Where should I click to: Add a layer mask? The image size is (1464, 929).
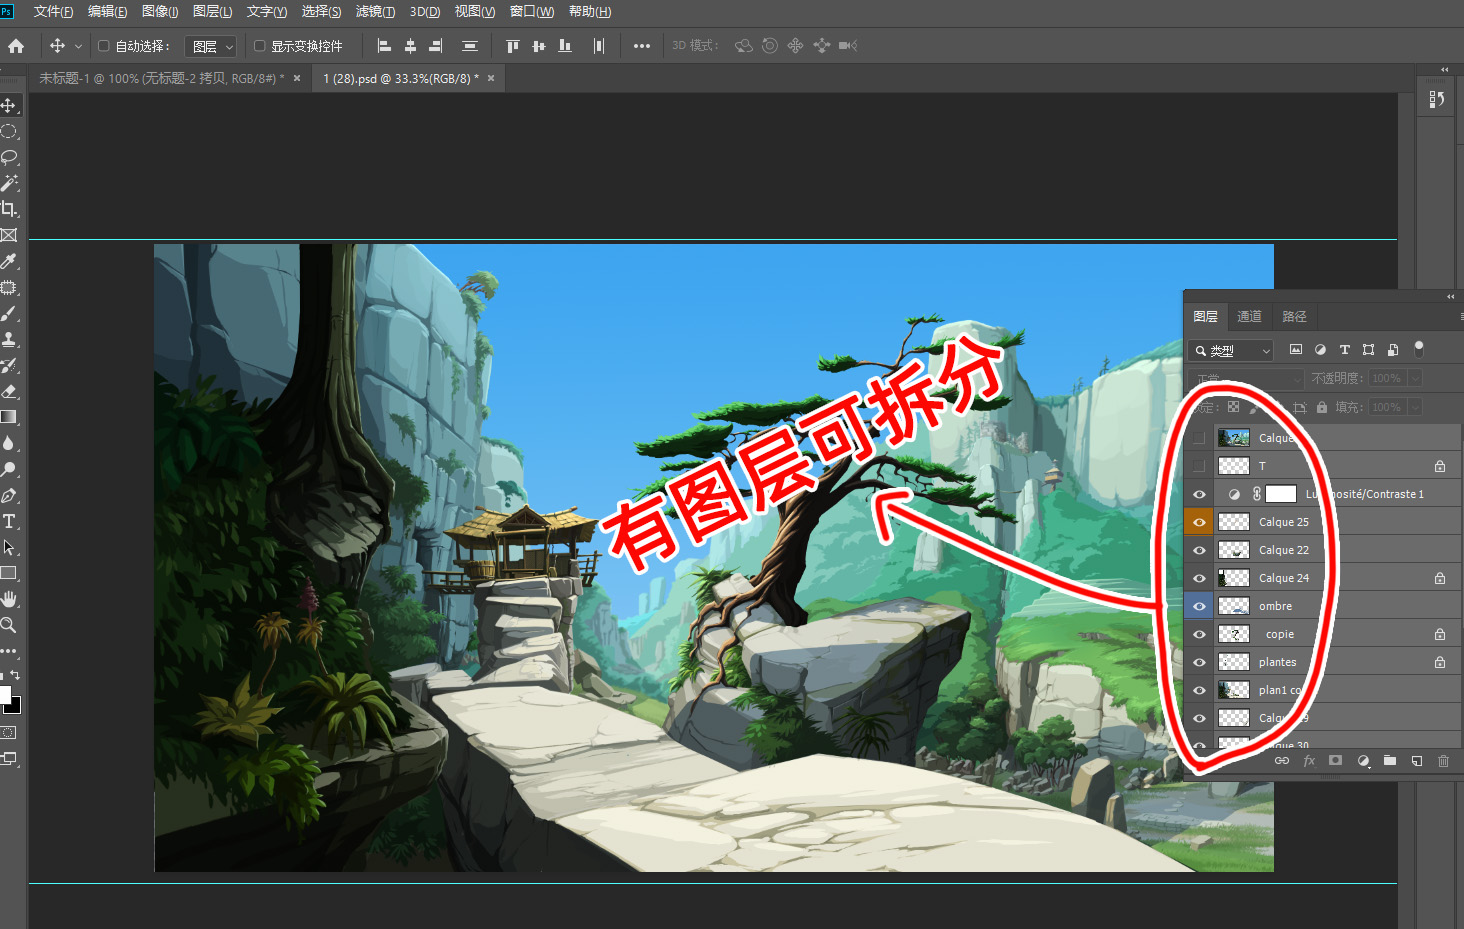pos(1335,761)
